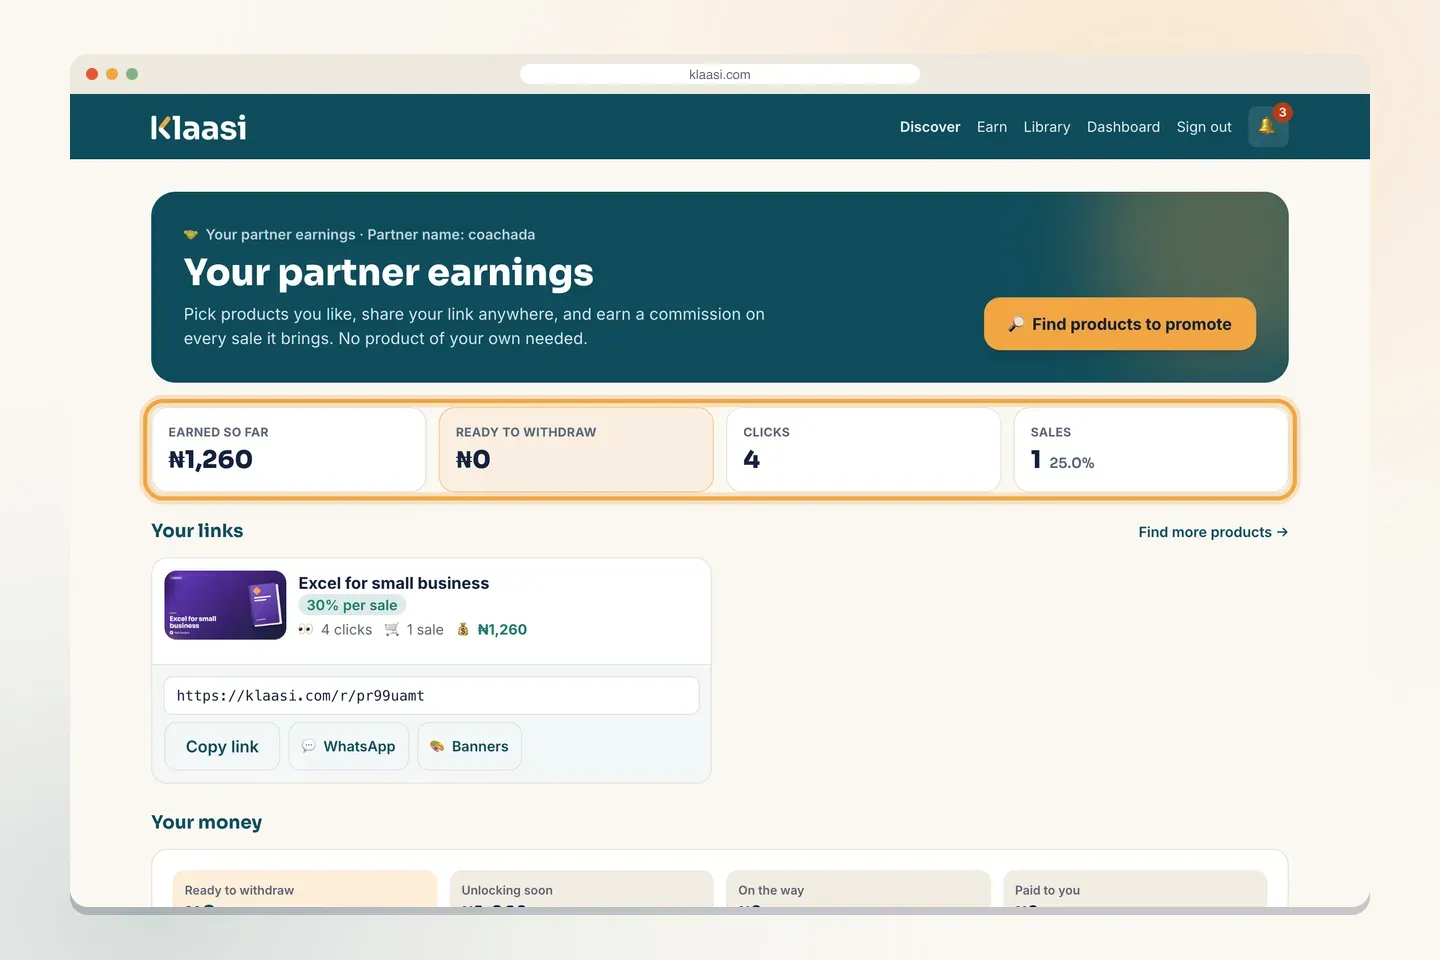
Task: Open the Banners button
Action: point(469,746)
